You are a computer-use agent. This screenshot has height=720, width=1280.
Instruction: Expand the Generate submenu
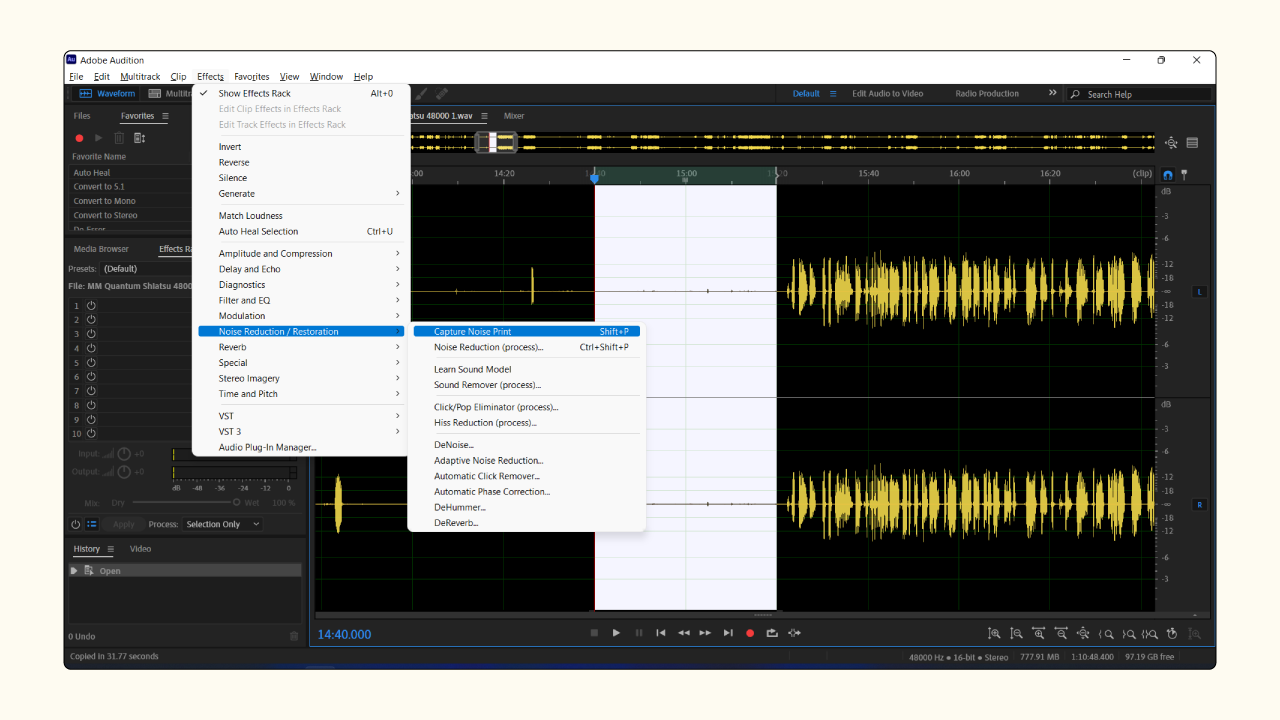[x=301, y=194]
